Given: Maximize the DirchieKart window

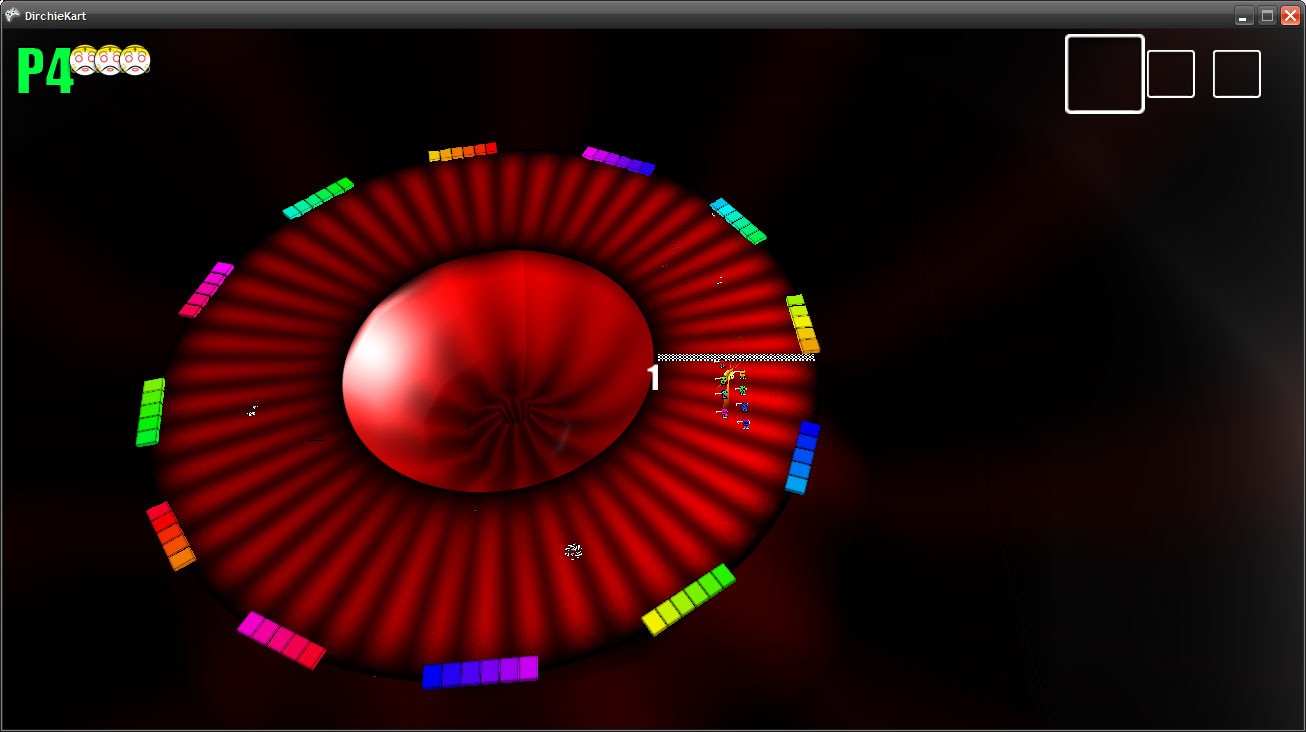Looking at the screenshot, I should coord(1266,15).
